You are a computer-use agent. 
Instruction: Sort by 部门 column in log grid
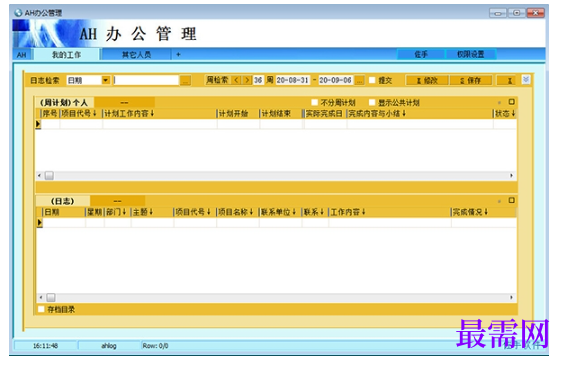[116, 212]
